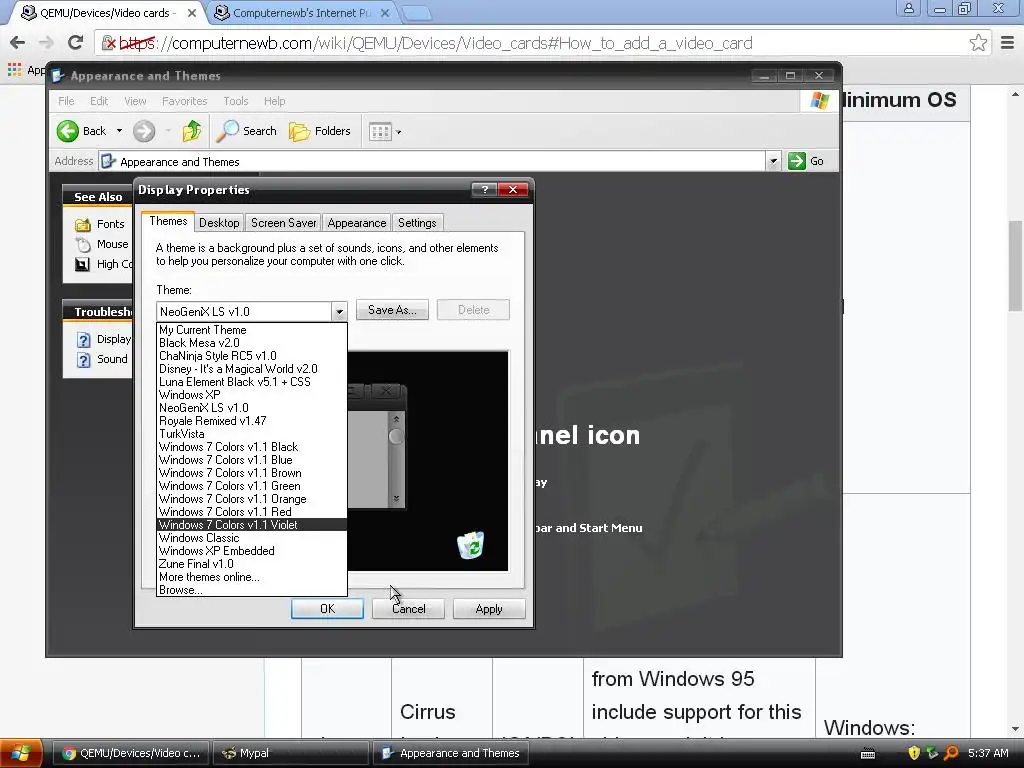Choose Black Mesa v2.0 theme
Screen dimensions: 1024x768
[251, 343]
